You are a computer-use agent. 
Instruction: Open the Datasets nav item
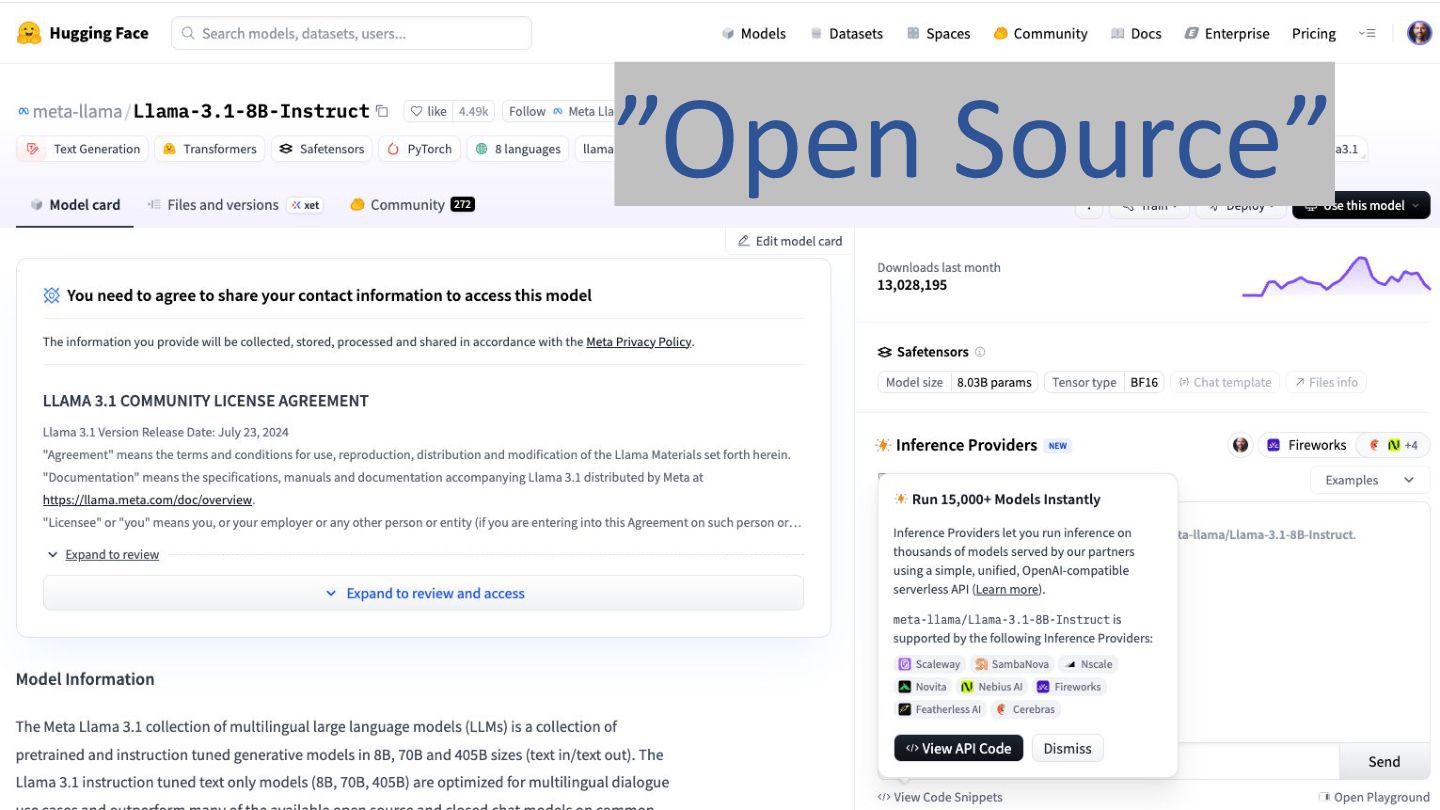pyautogui.click(x=846, y=33)
